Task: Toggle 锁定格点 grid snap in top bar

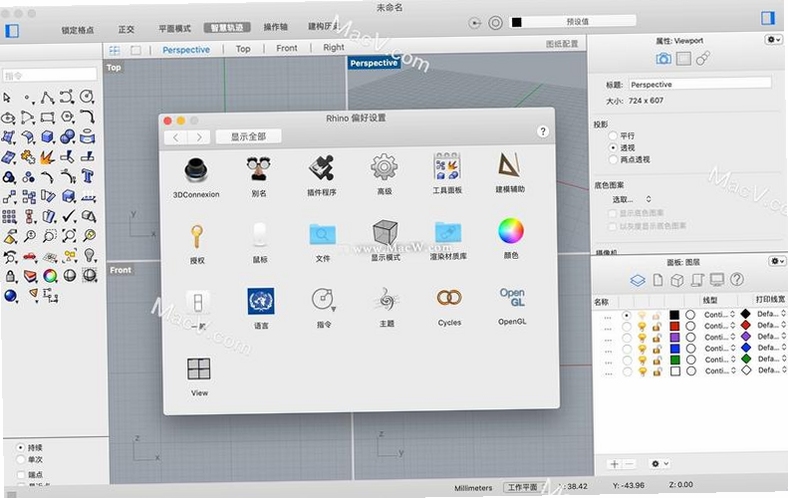Action: [77, 30]
